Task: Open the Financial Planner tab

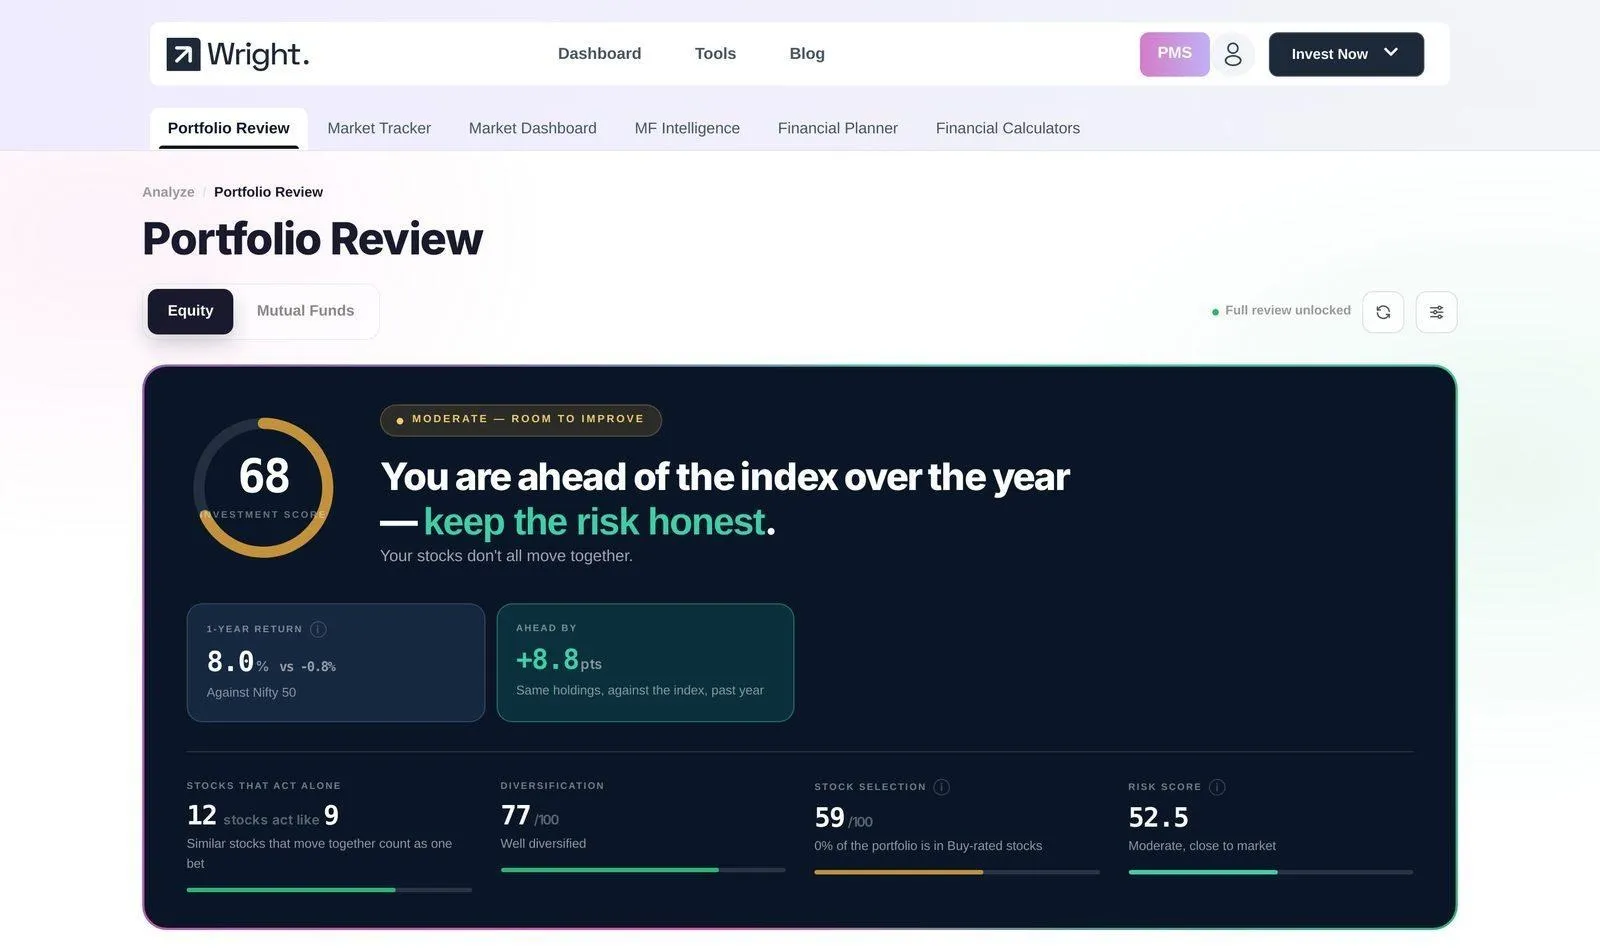Action: click(x=838, y=128)
